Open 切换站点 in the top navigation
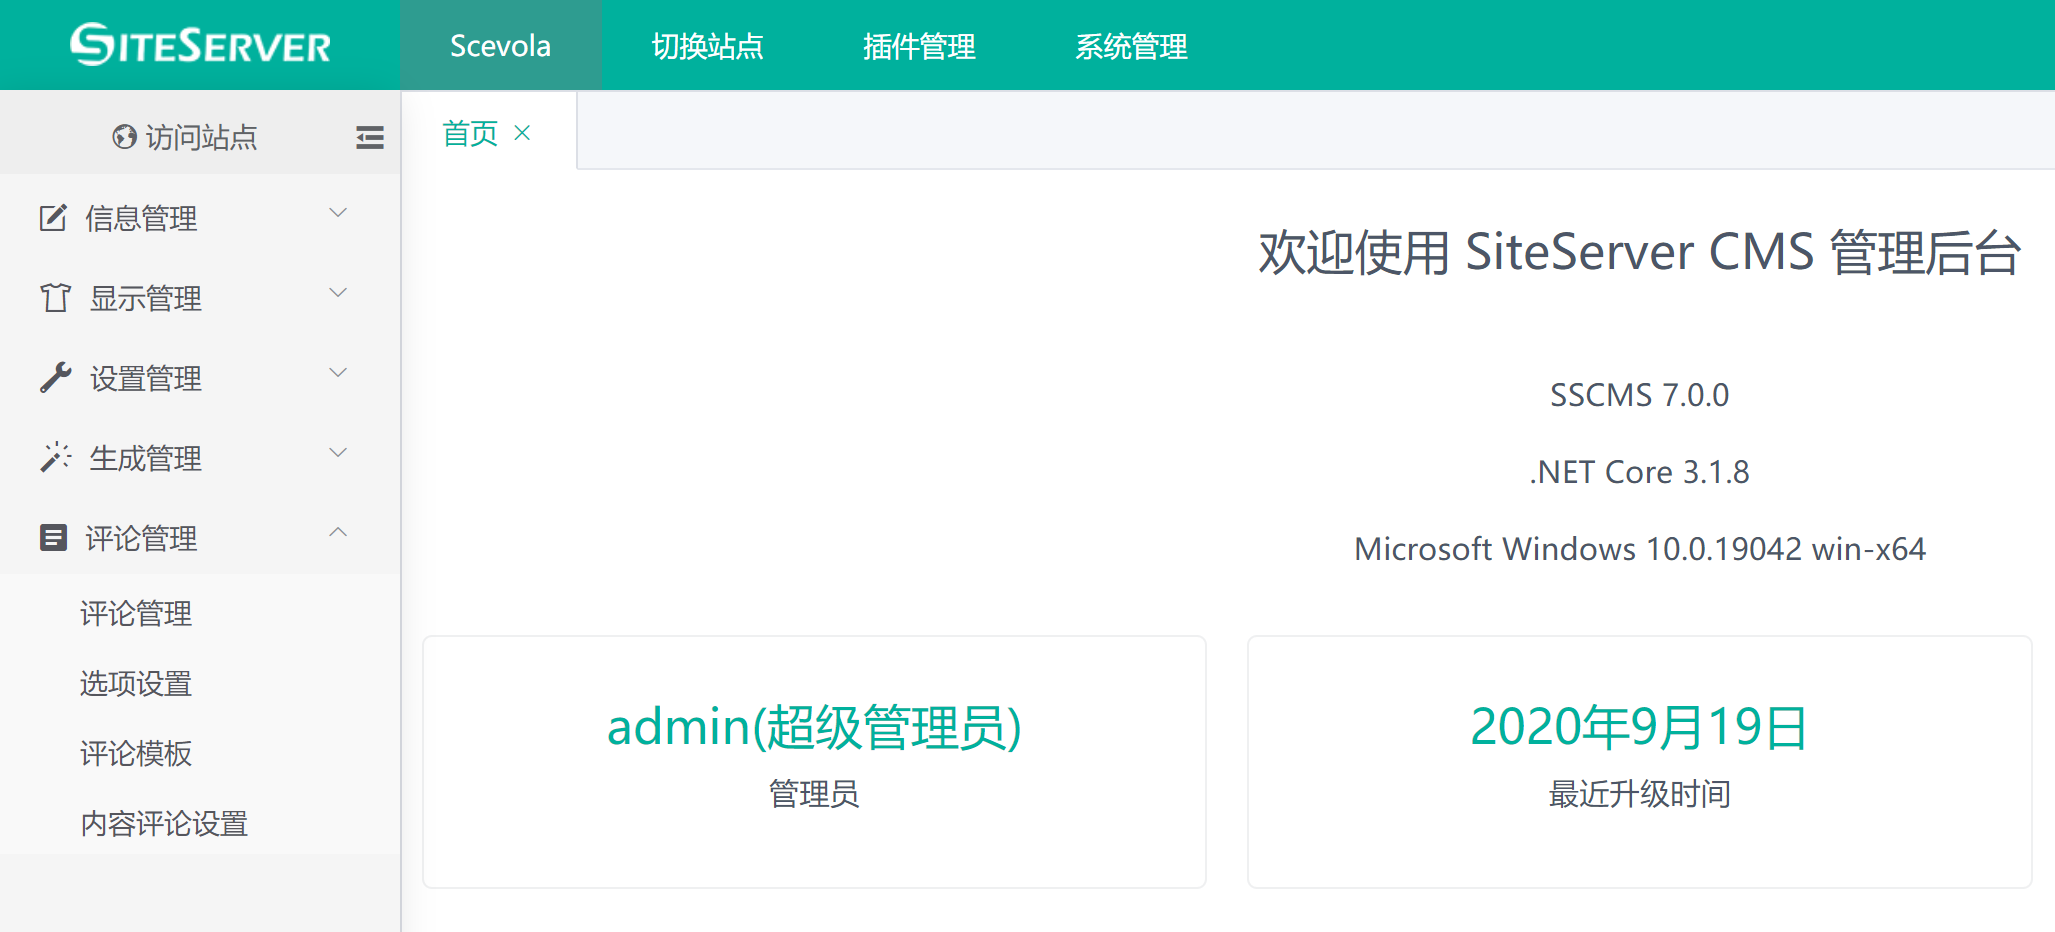Image resolution: width=2055 pixels, height=932 pixels. (x=707, y=46)
